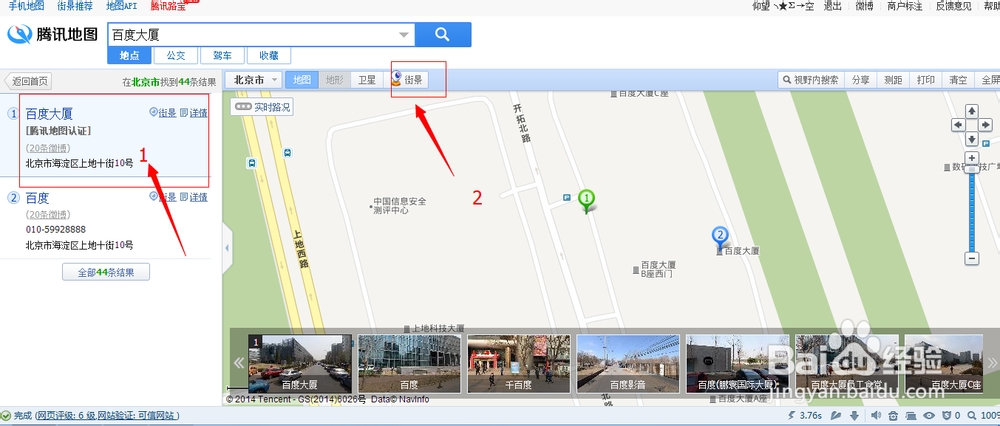The height and width of the screenshot is (426, 1000).
Task: Click 腾讯地图 logo
Action: (53, 34)
